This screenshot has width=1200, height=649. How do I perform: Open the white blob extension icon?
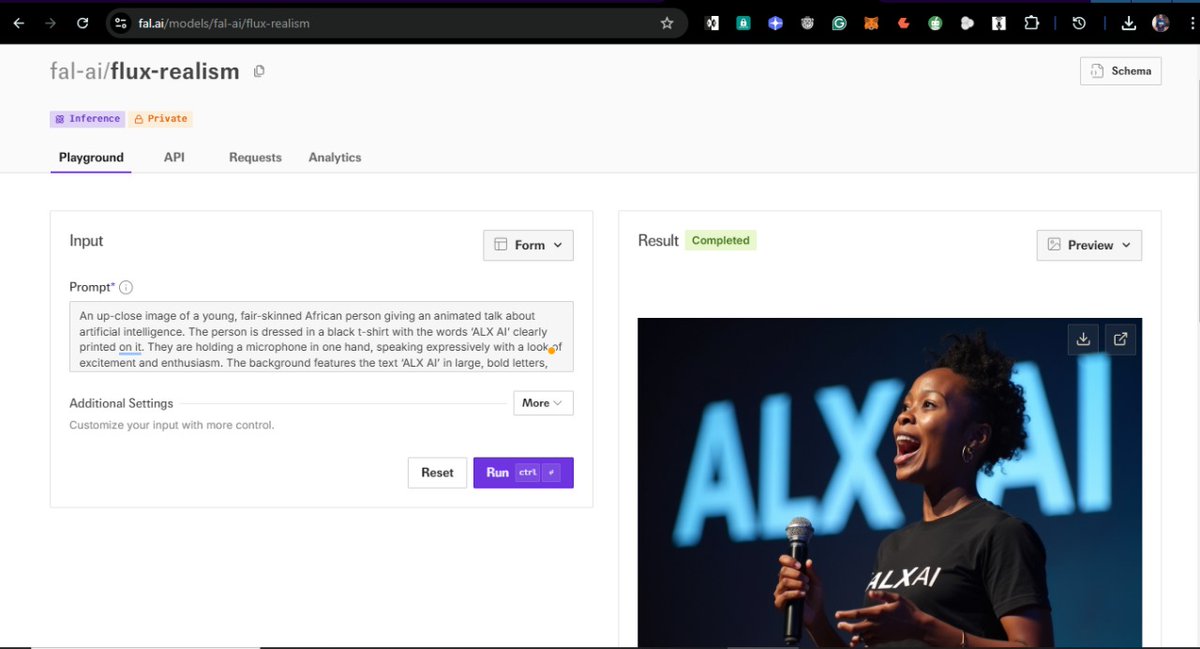(x=967, y=23)
